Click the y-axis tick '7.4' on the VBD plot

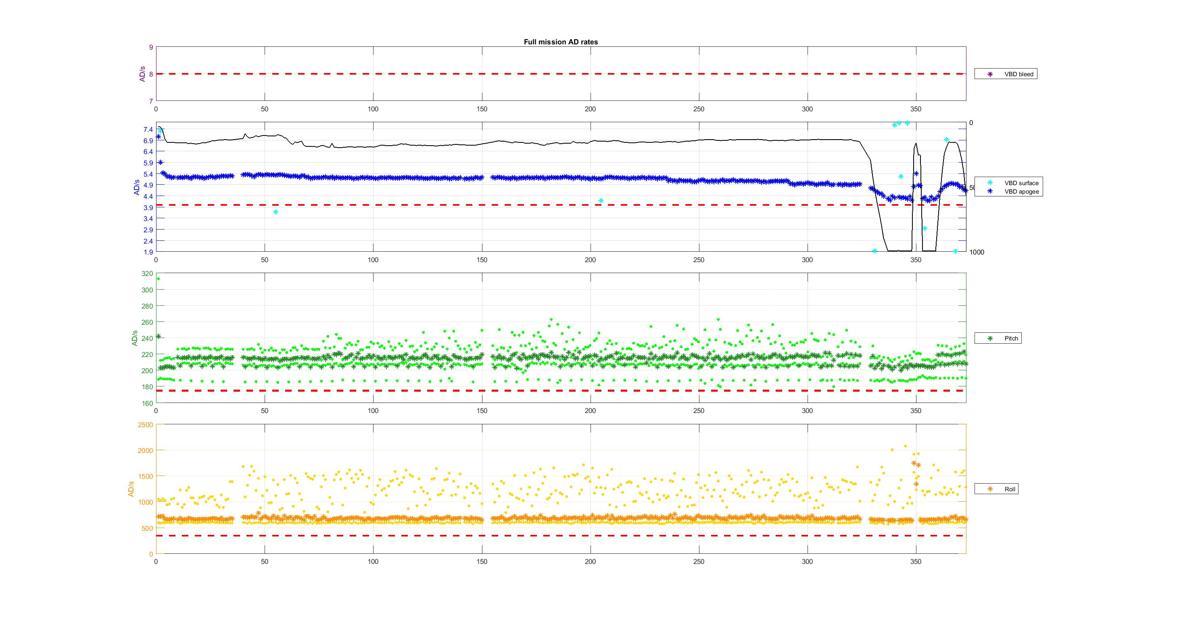coord(148,130)
